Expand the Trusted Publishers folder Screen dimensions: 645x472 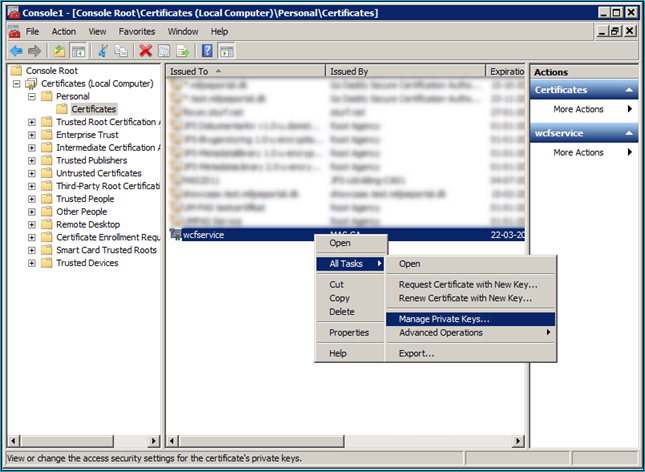click(32, 160)
